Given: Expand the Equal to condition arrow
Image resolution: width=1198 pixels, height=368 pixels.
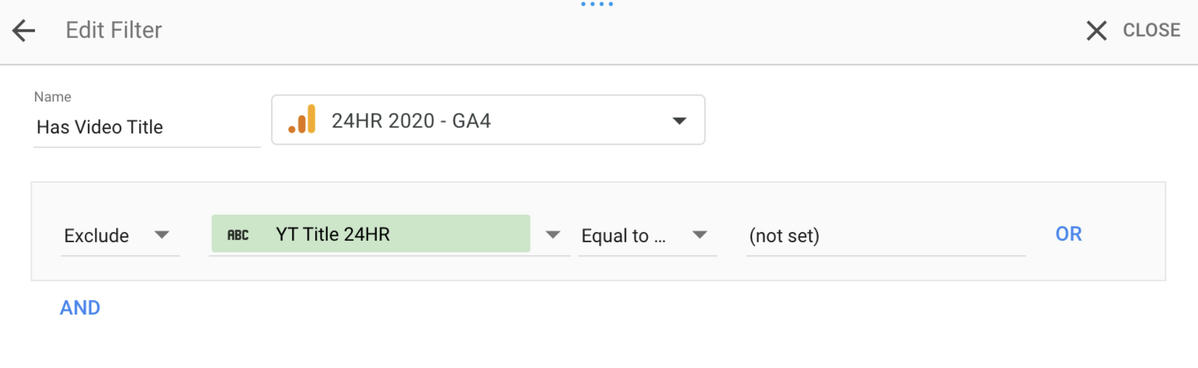Looking at the screenshot, I should (699, 234).
